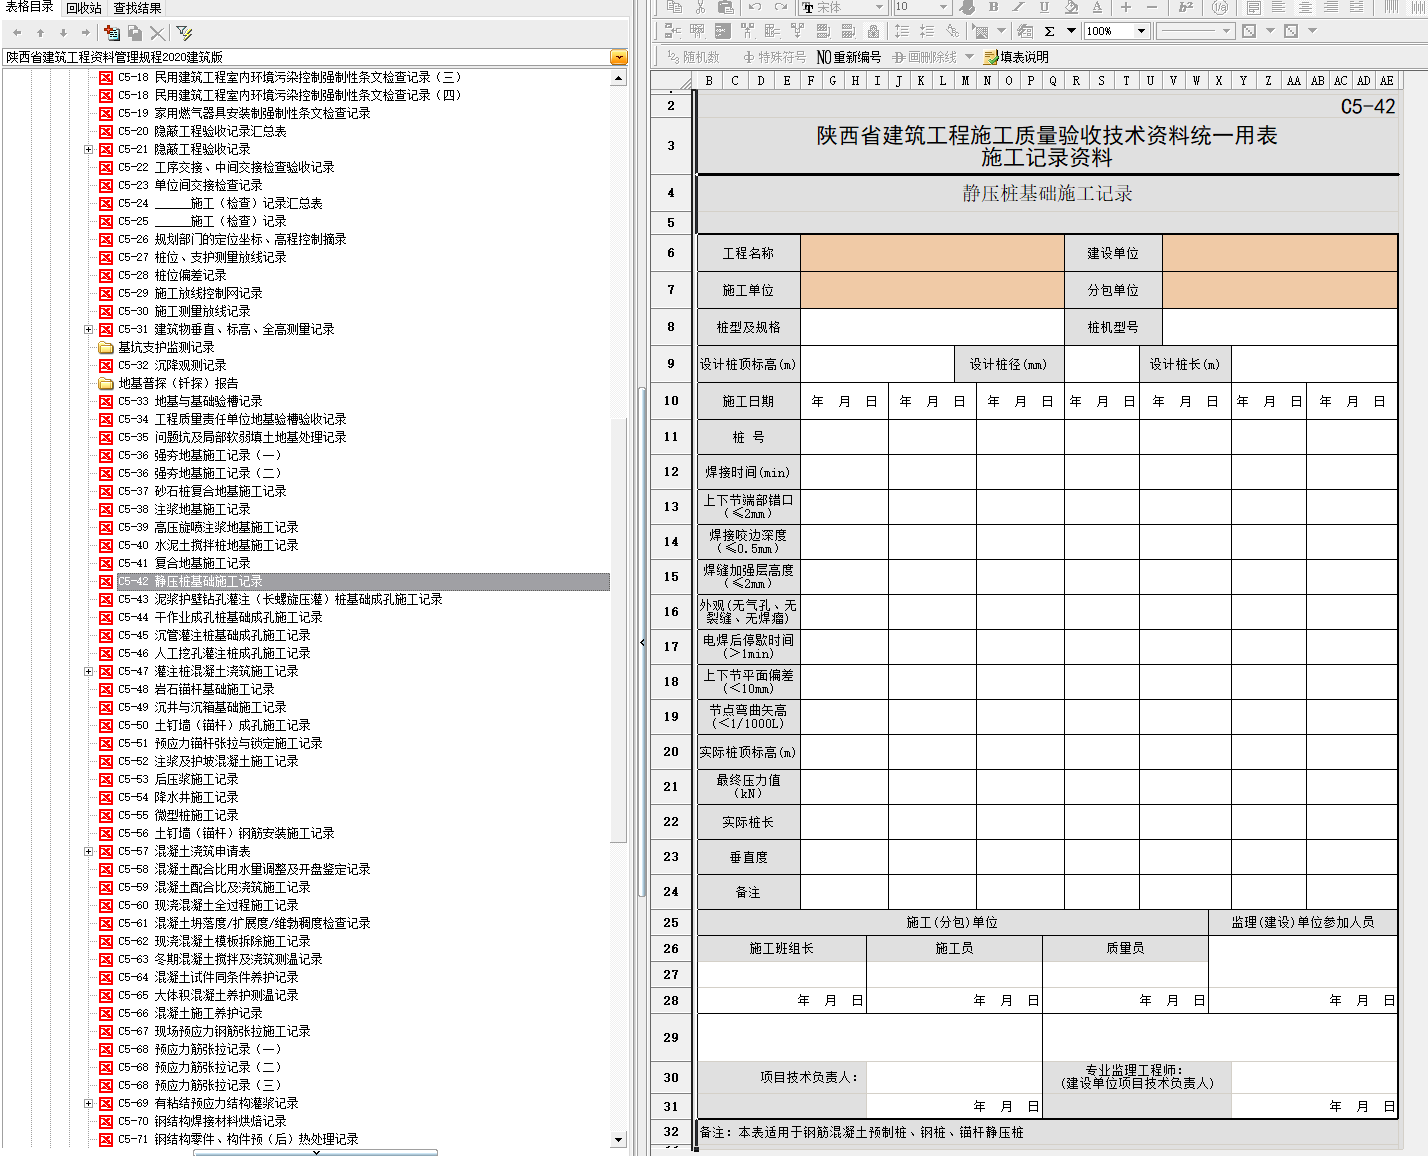Open the 100% zoom dropdown

[x=1141, y=31]
